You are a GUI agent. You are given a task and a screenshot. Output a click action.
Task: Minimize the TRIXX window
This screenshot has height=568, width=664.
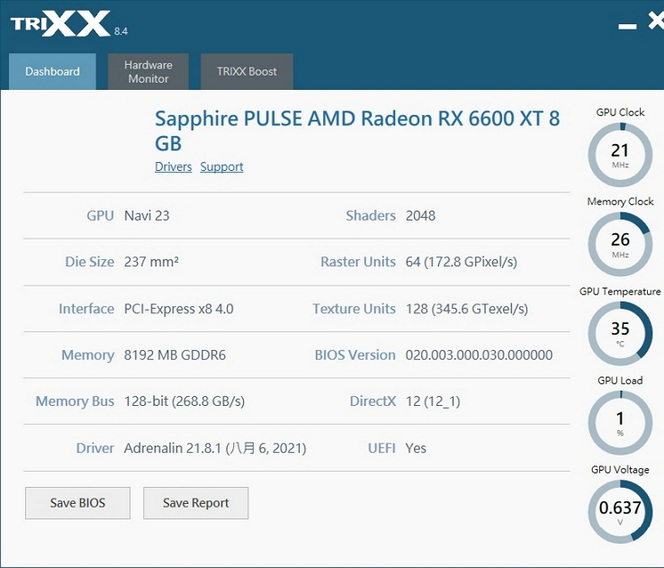coord(627,26)
